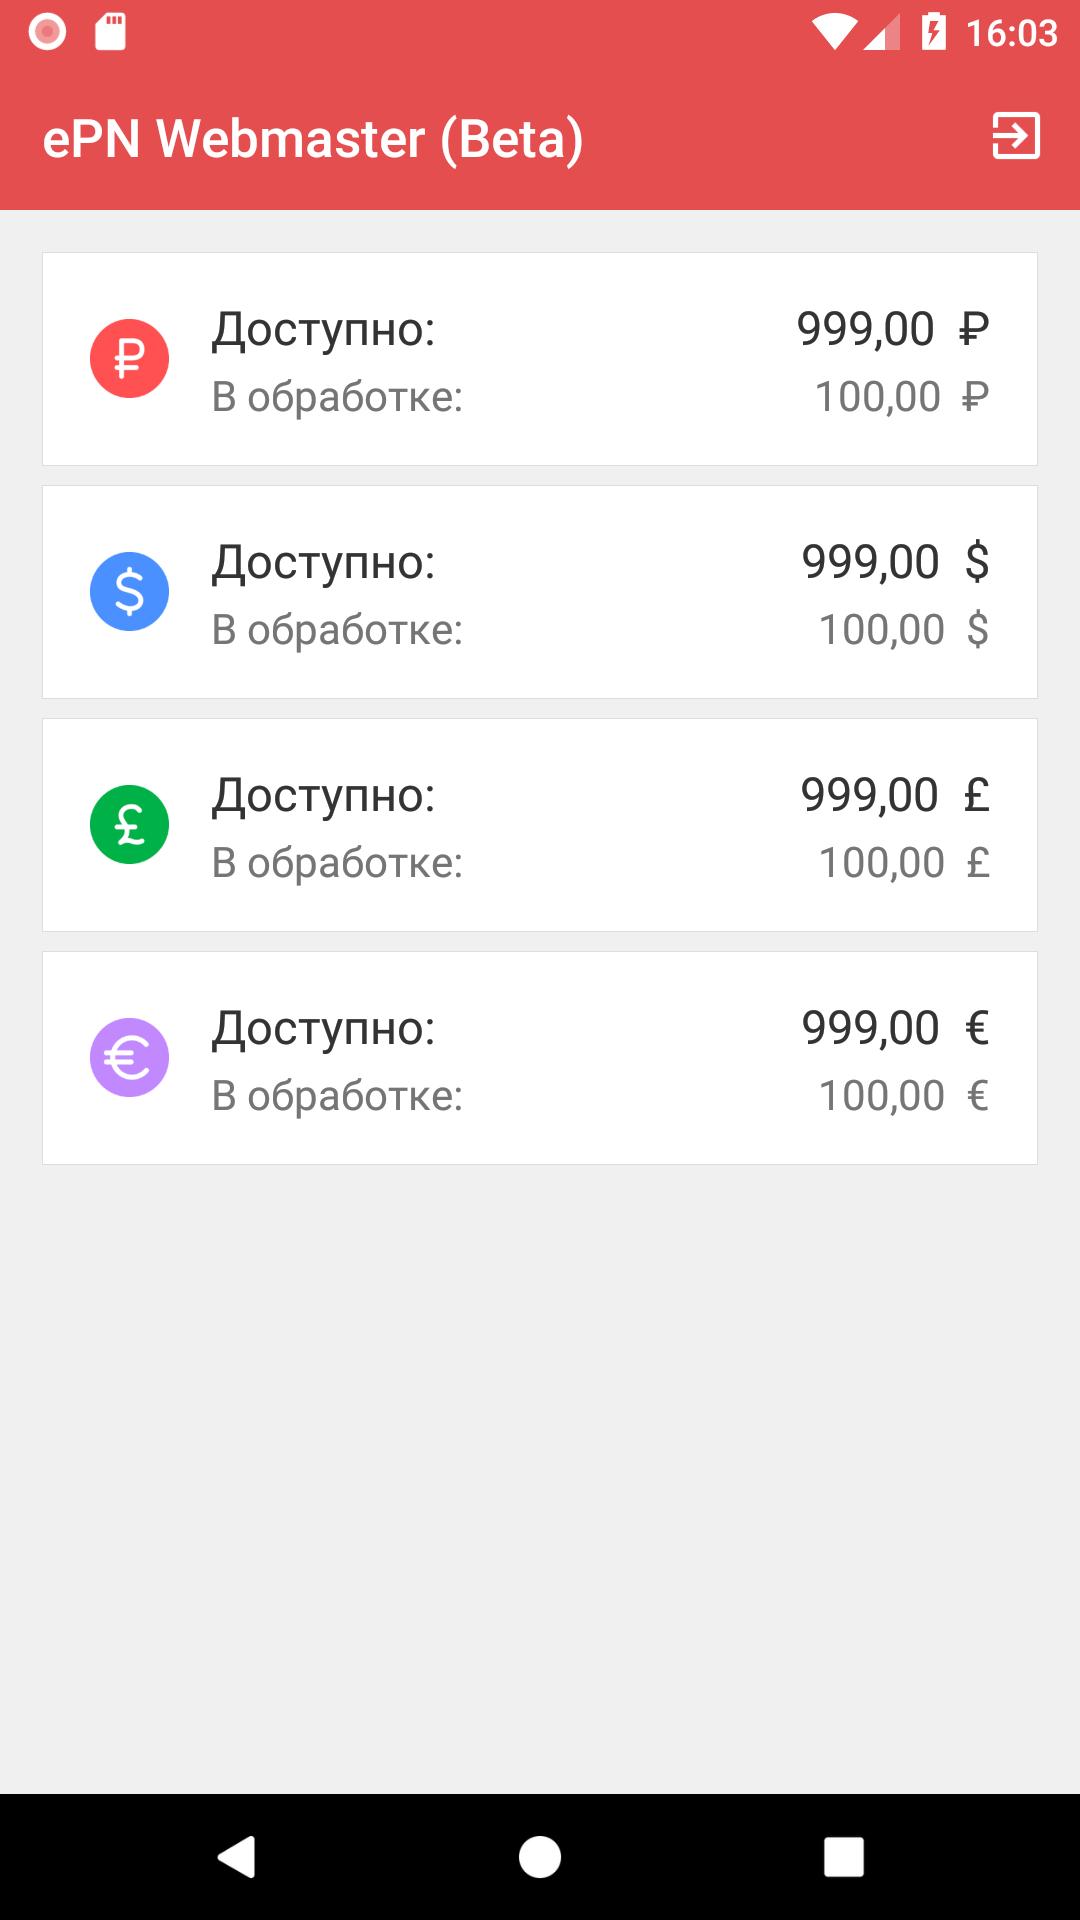Tap the purple euro currency icon

pyautogui.click(x=129, y=1058)
